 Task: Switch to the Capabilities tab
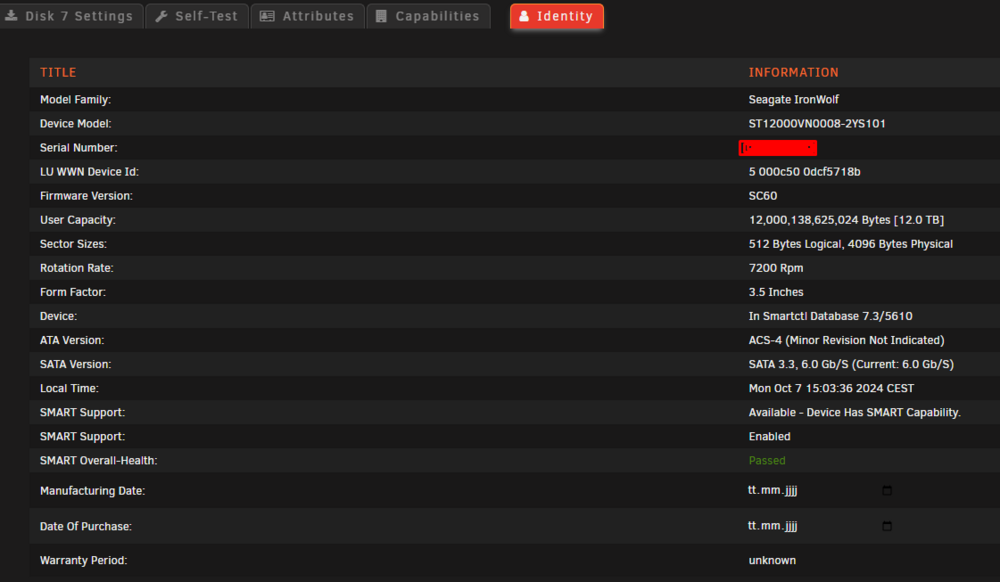[x=429, y=16]
